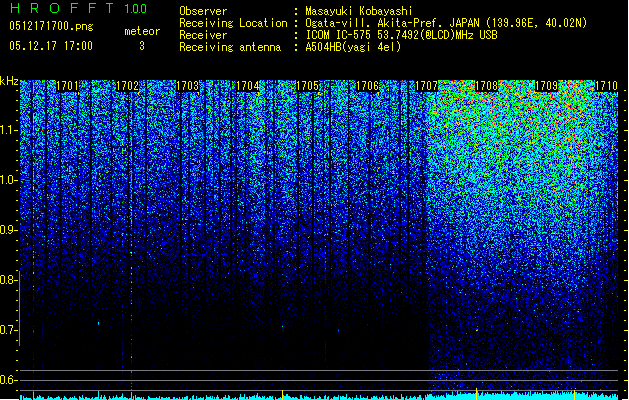Click the 0.9 frequency axis label
The width and height of the screenshot is (629, 400).
click(8, 230)
